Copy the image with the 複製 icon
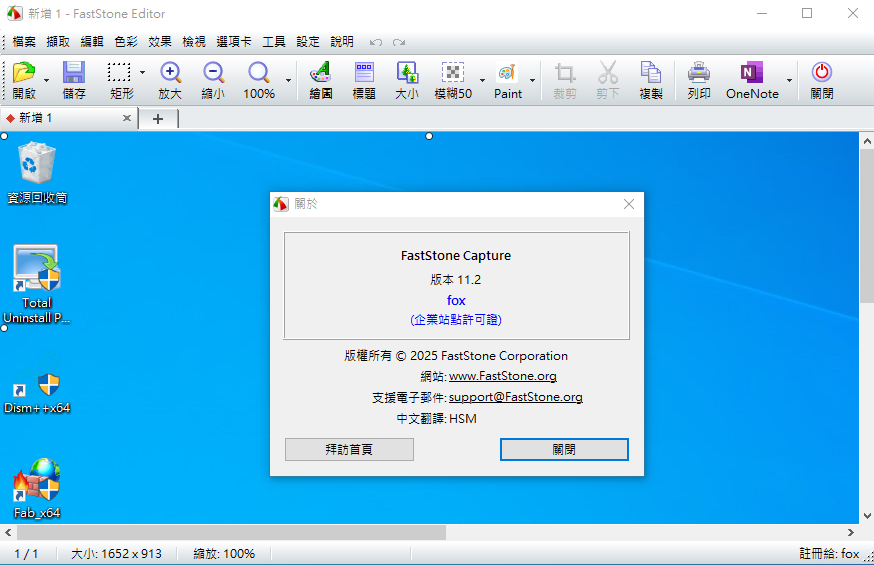The image size is (874, 565). (x=650, y=80)
